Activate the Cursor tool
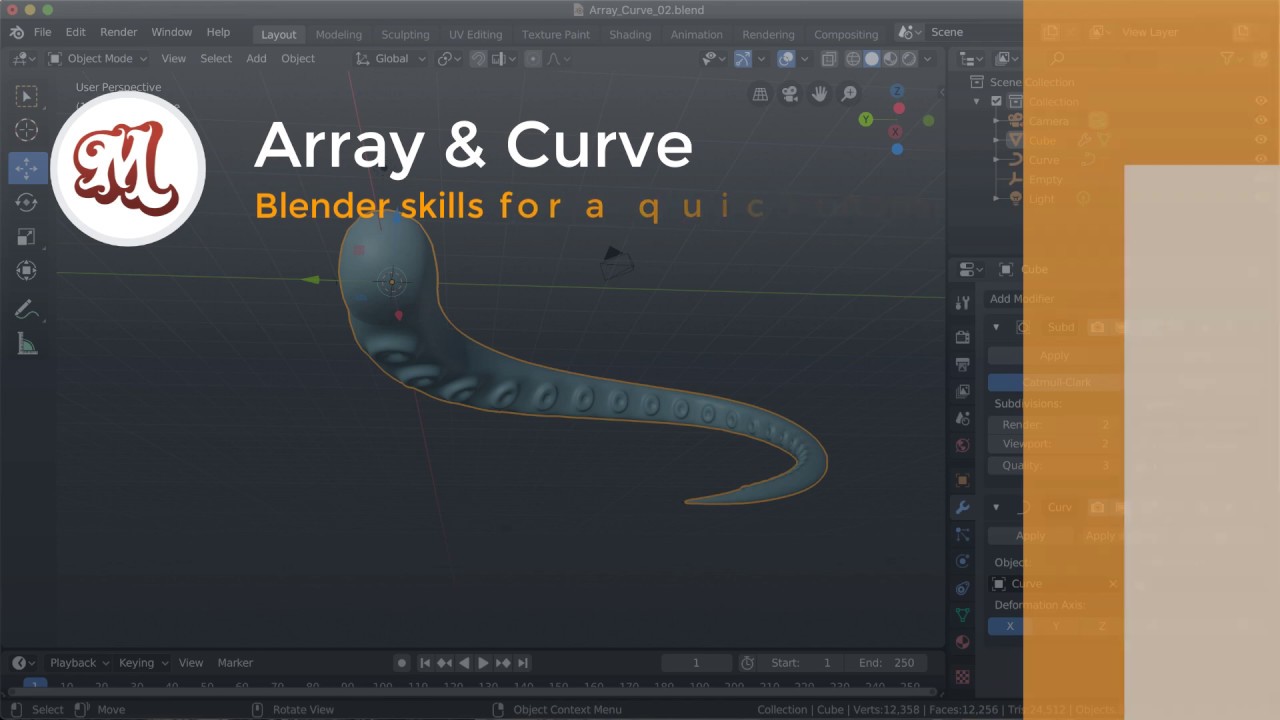Screen dimensions: 1280x720 pos(27,130)
